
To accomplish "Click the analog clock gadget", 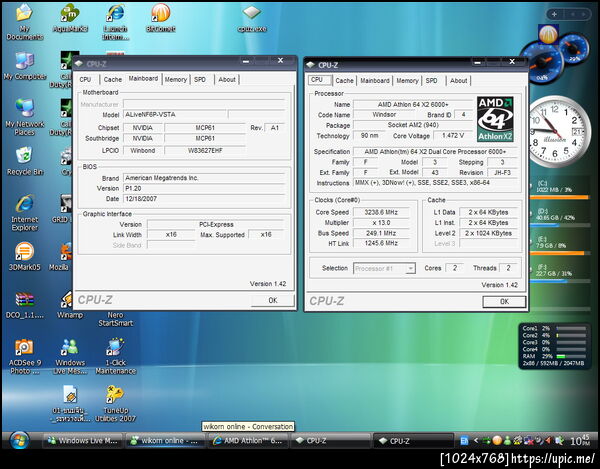I will 558,132.
